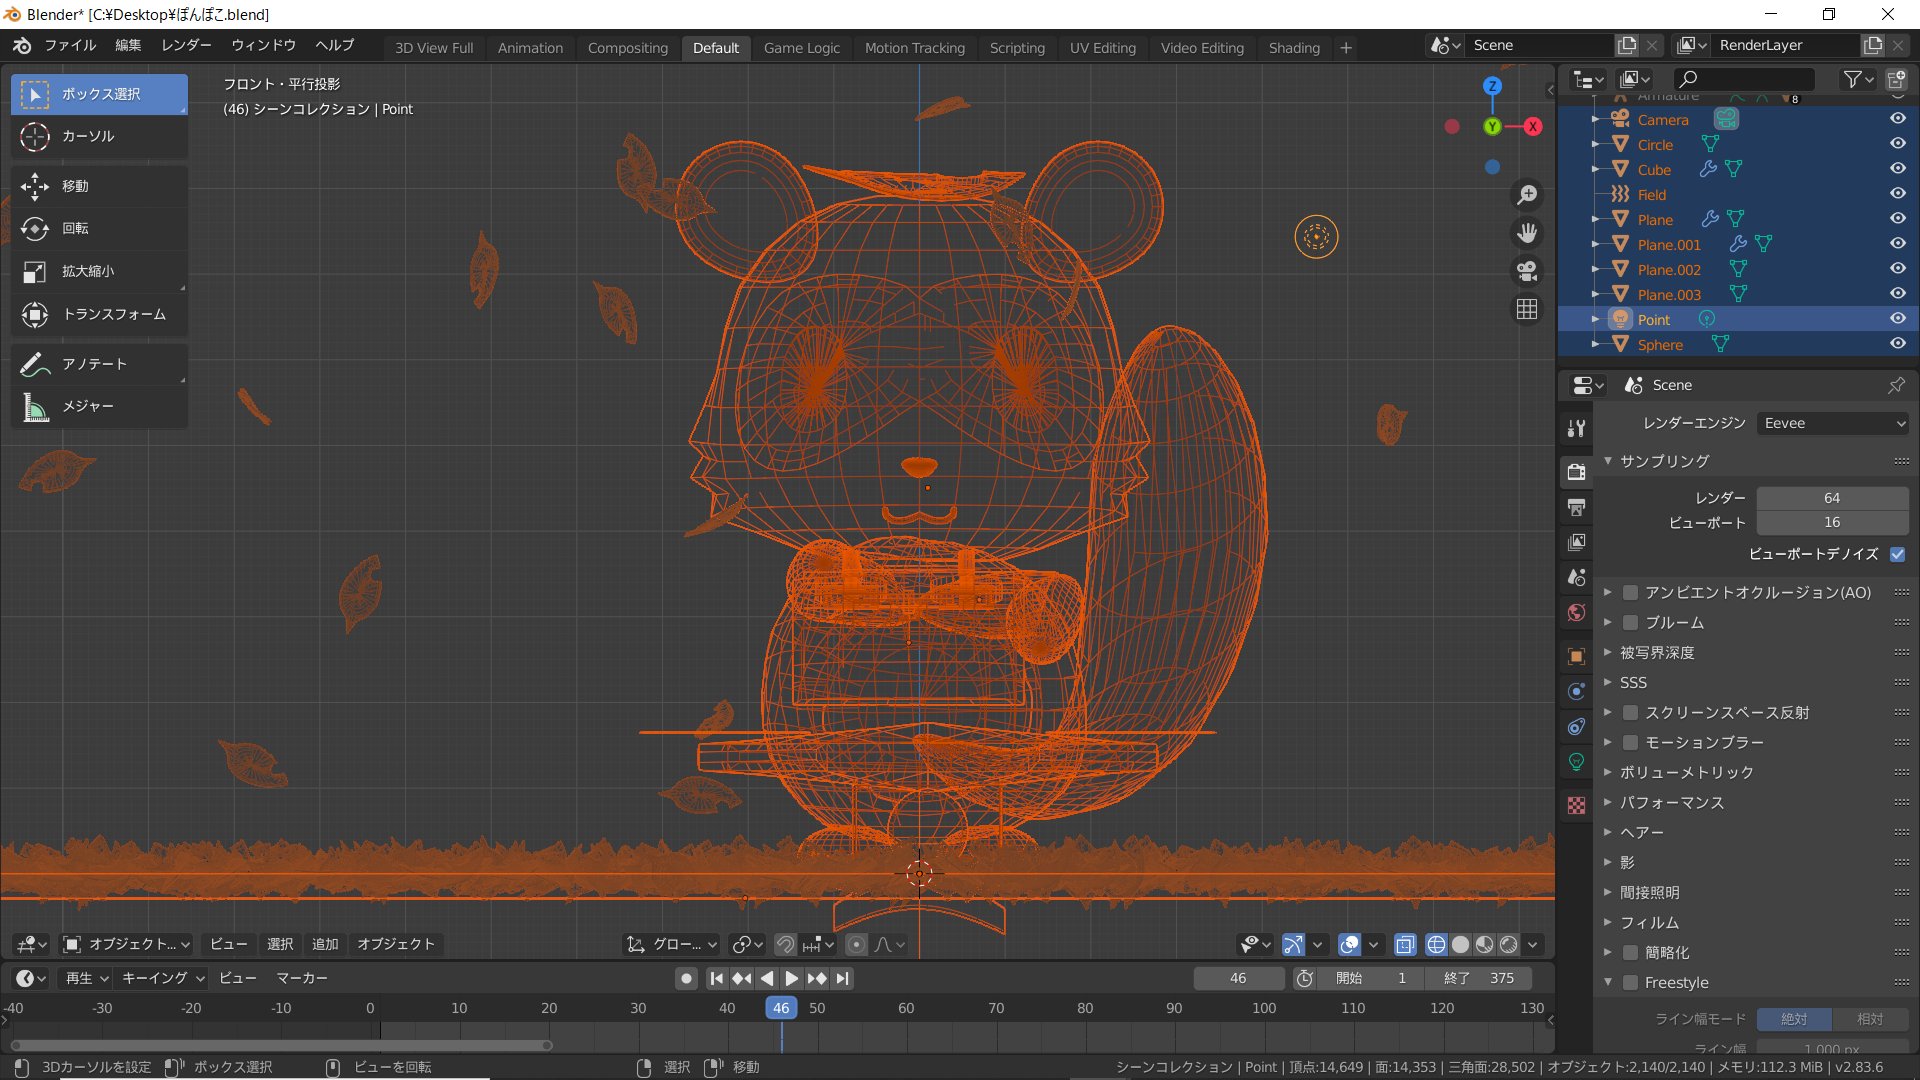The width and height of the screenshot is (1920, 1080).
Task: Select relative line thickness mode
Action: (1869, 1019)
